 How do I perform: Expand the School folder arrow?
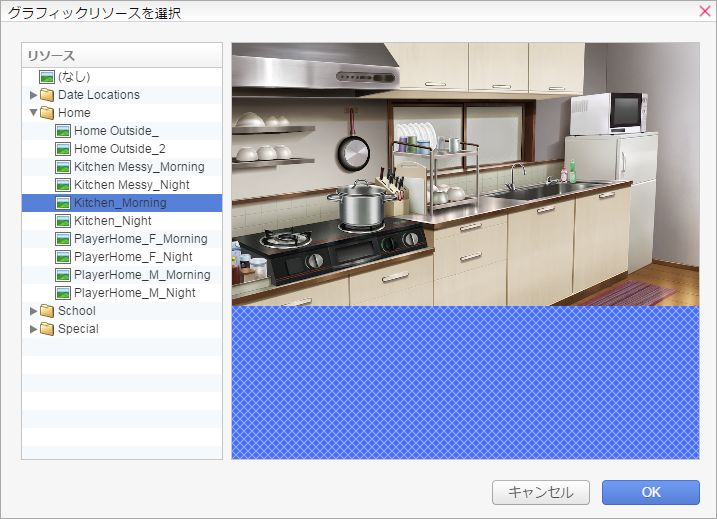(x=33, y=311)
